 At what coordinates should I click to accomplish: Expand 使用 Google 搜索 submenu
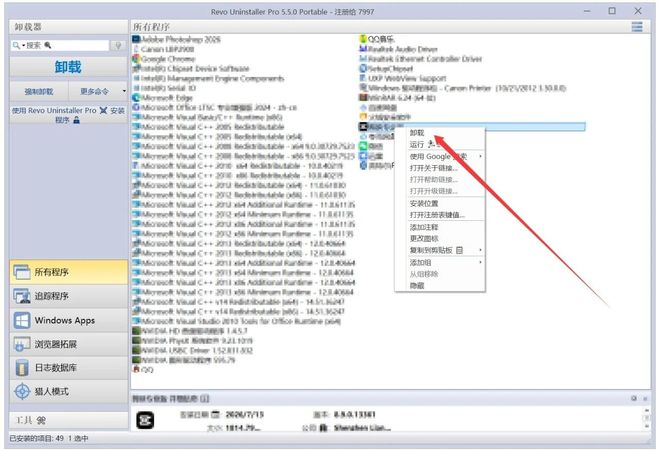(x=440, y=156)
